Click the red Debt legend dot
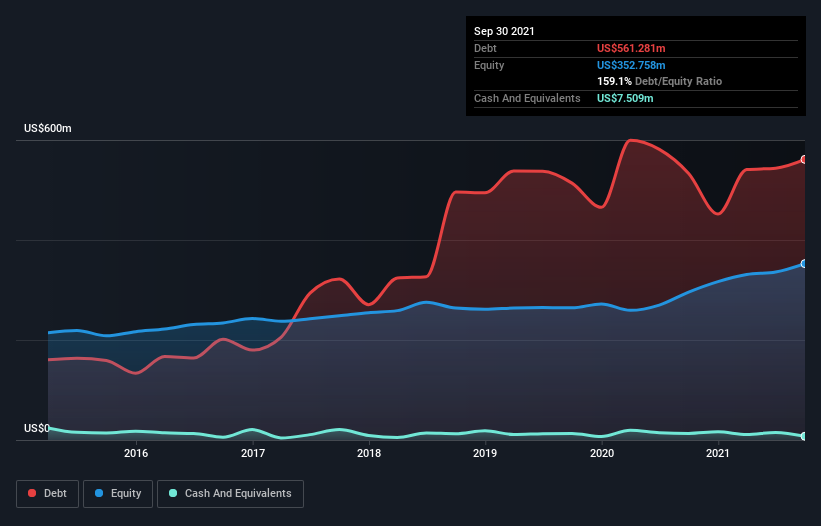 point(32,493)
